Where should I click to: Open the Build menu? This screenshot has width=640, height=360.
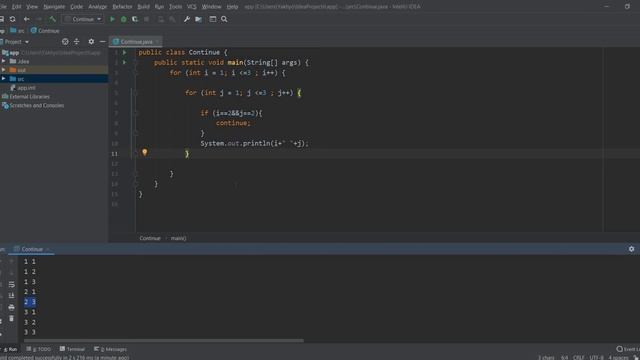(x=143, y=7)
